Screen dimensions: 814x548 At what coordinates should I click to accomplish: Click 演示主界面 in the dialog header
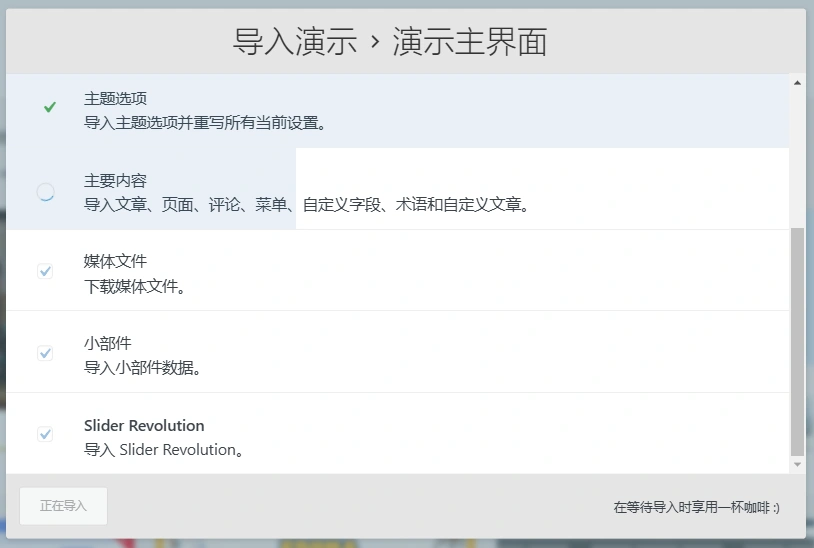(470, 42)
